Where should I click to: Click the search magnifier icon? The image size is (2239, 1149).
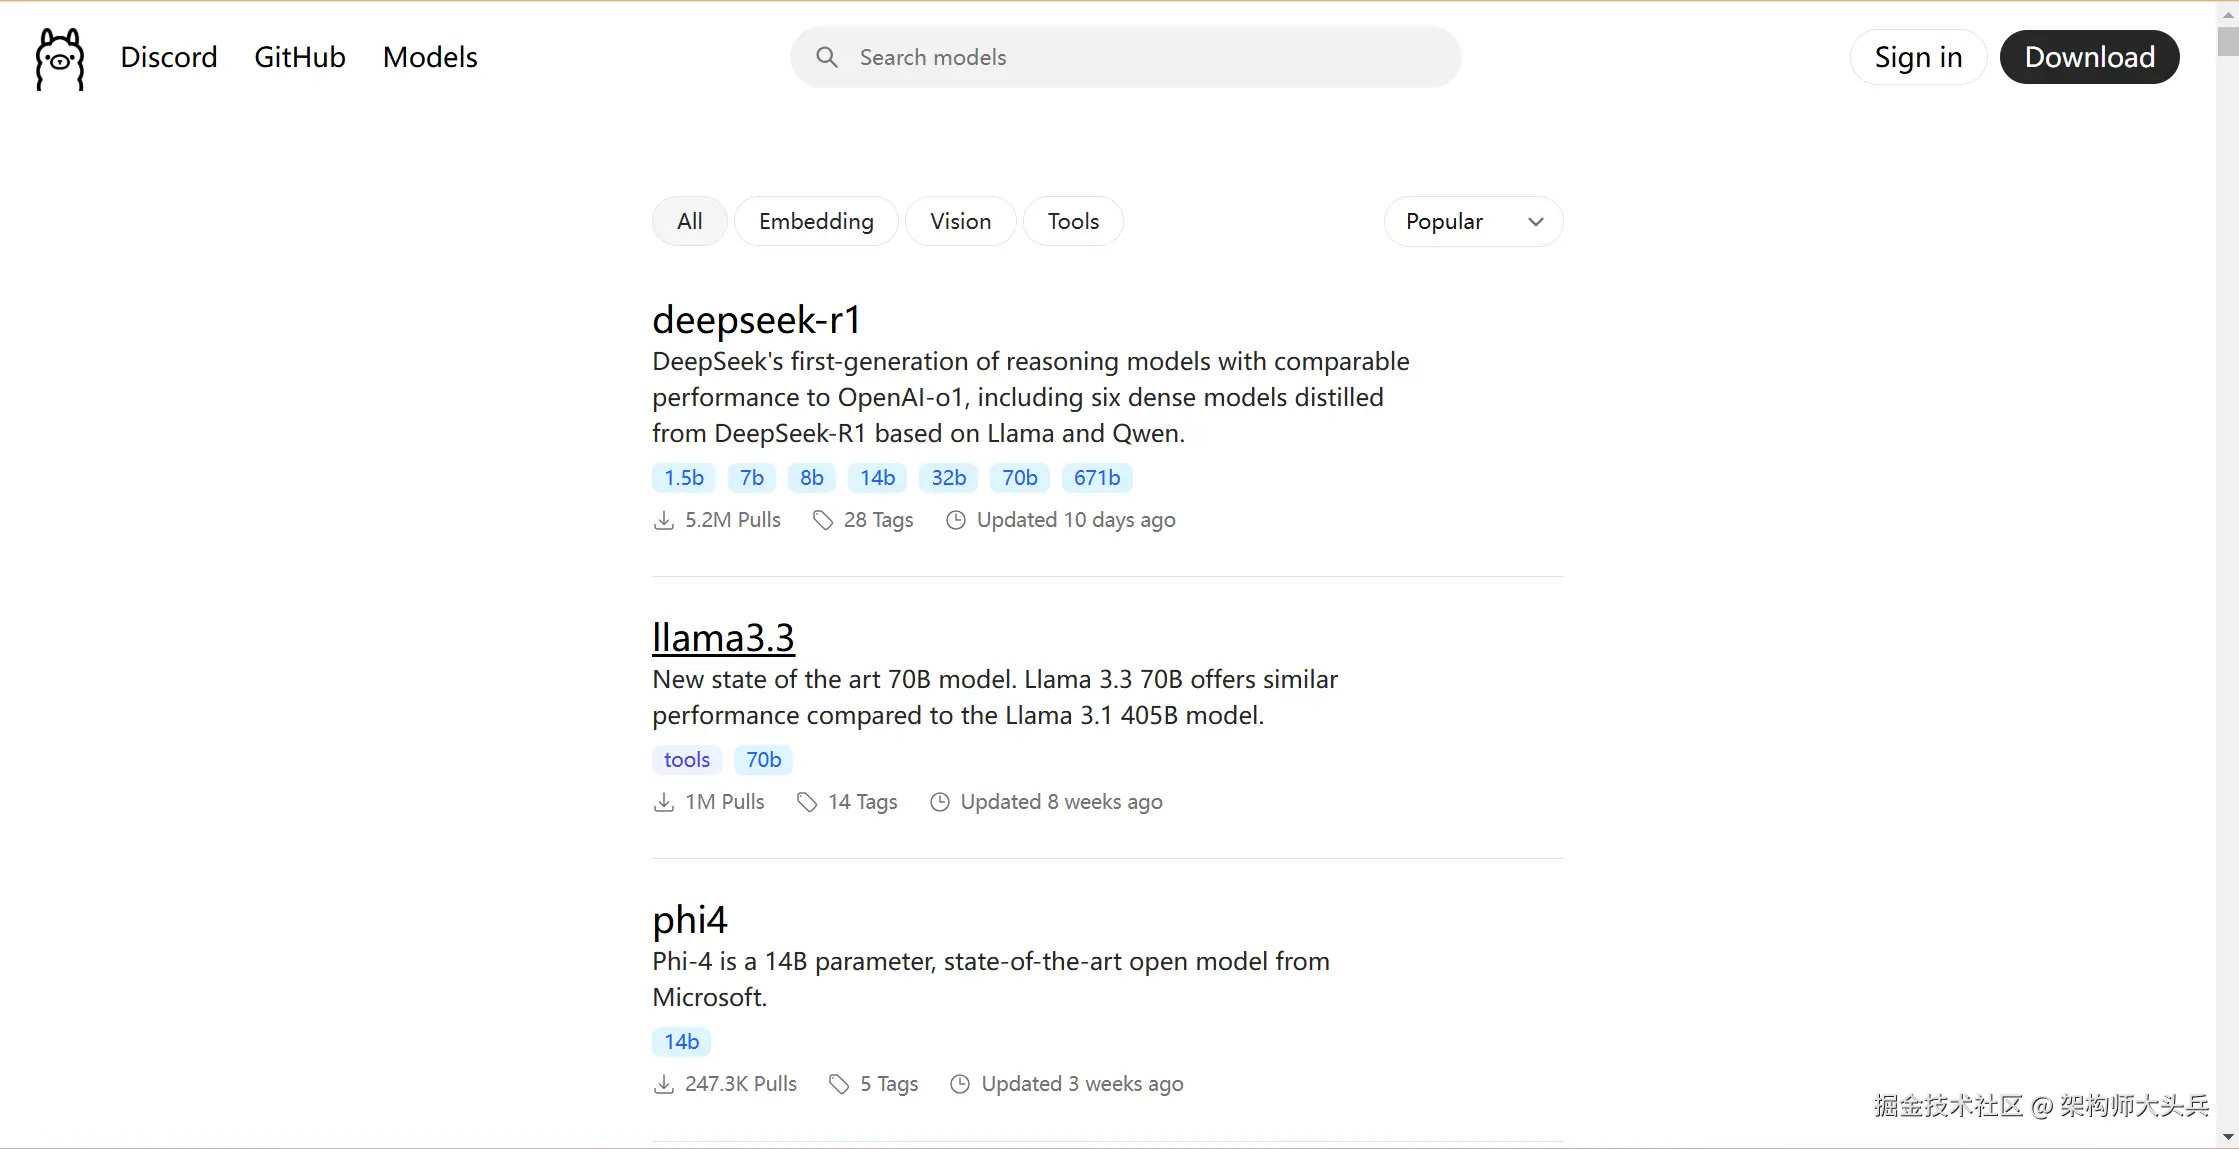click(826, 57)
